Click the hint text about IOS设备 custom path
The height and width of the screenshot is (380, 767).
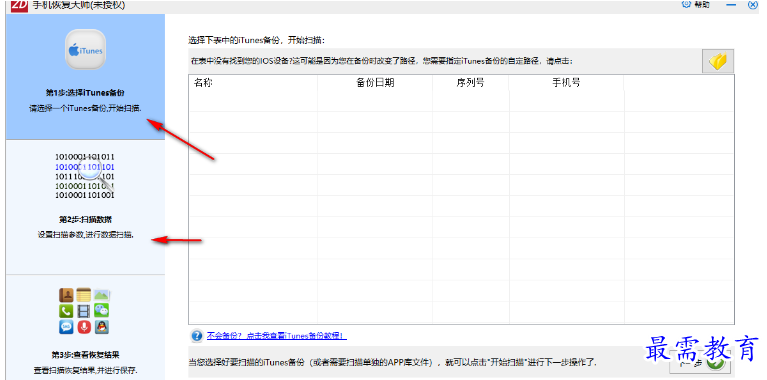382,62
